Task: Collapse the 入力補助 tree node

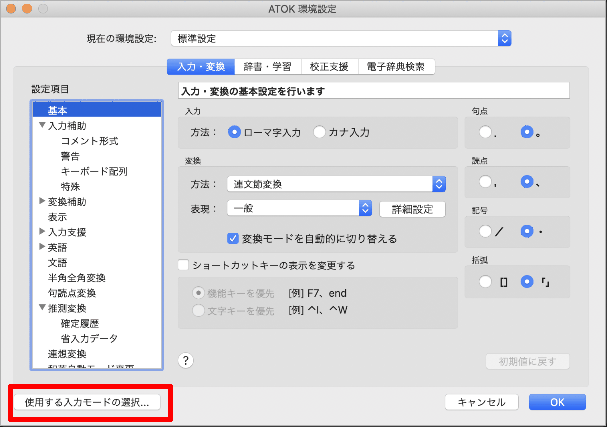Action: pyautogui.click(x=42, y=126)
